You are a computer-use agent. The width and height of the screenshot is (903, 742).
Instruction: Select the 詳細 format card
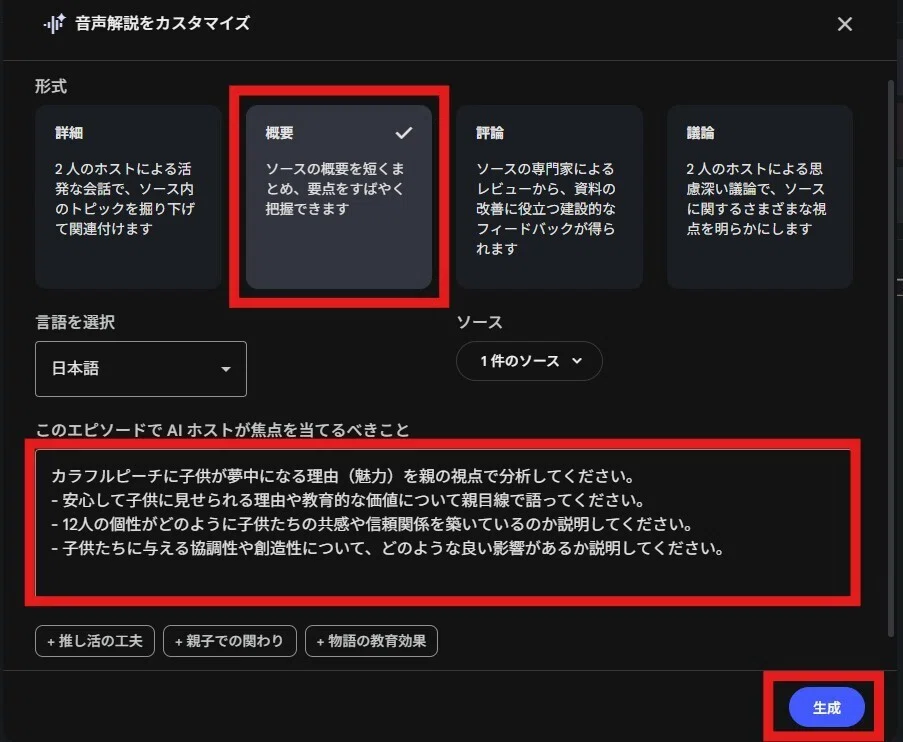pyautogui.click(x=128, y=196)
